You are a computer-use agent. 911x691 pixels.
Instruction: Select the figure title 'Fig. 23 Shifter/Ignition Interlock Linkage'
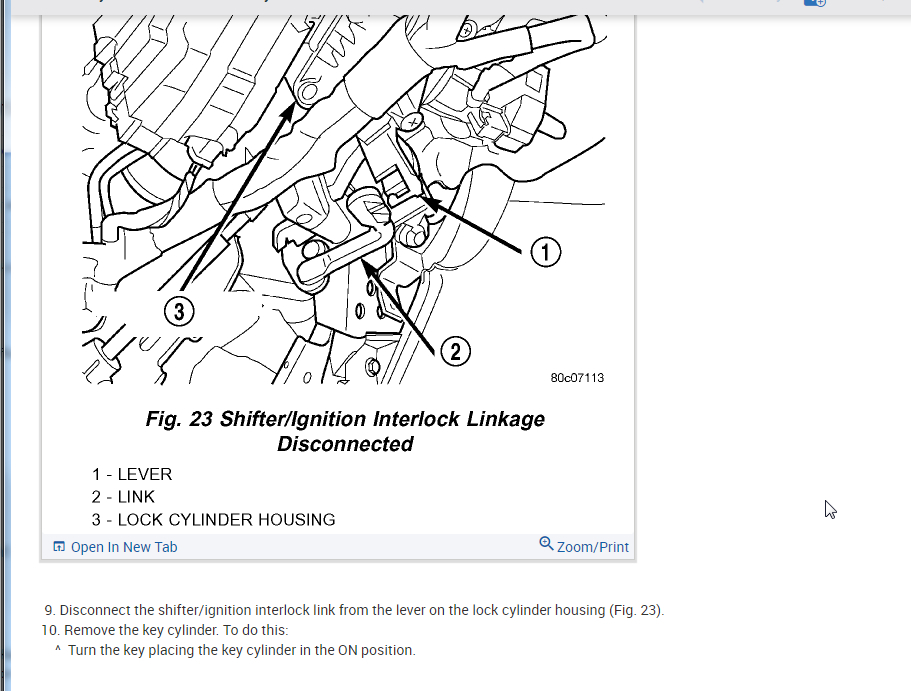345,419
